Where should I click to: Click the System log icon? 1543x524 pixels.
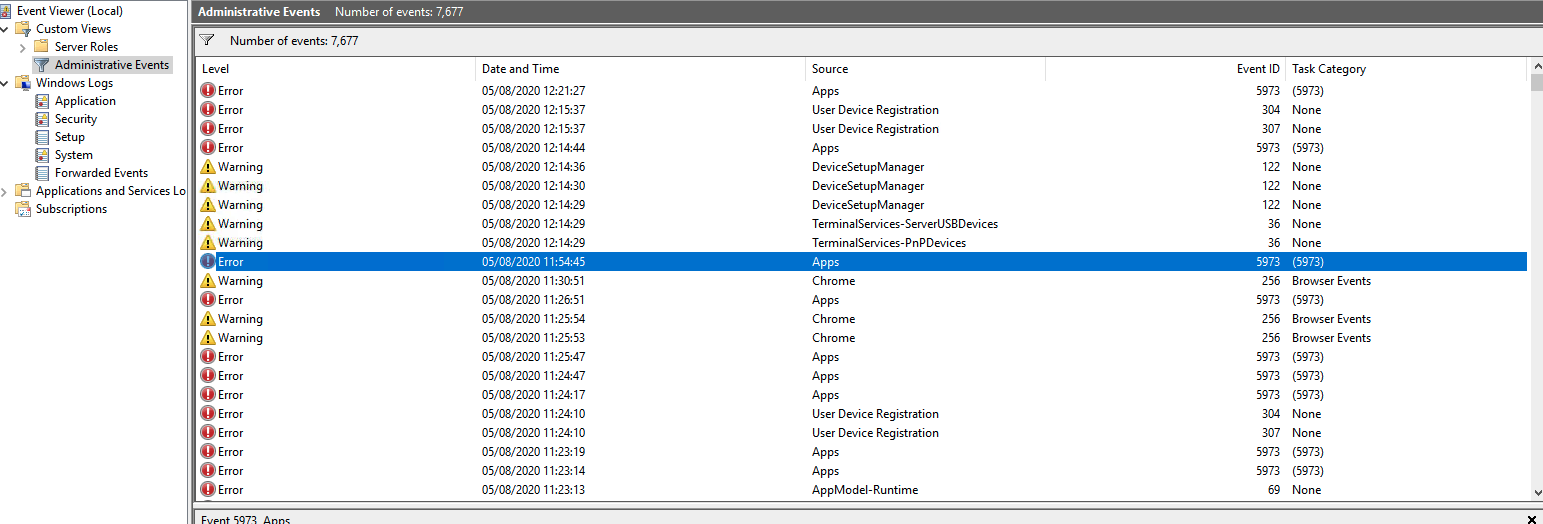42,155
